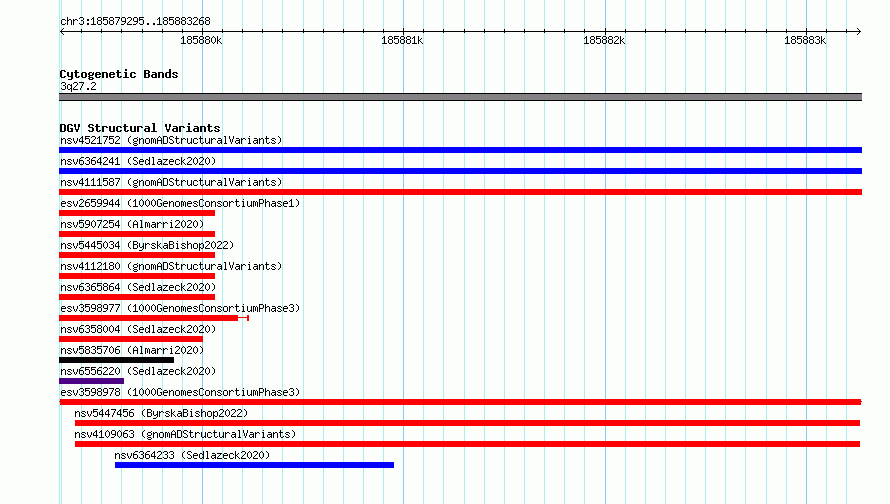The height and width of the screenshot is (504, 890).
Task: Open nsv6556220 (Sedlazeck2020) label
Action: pos(138,371)
